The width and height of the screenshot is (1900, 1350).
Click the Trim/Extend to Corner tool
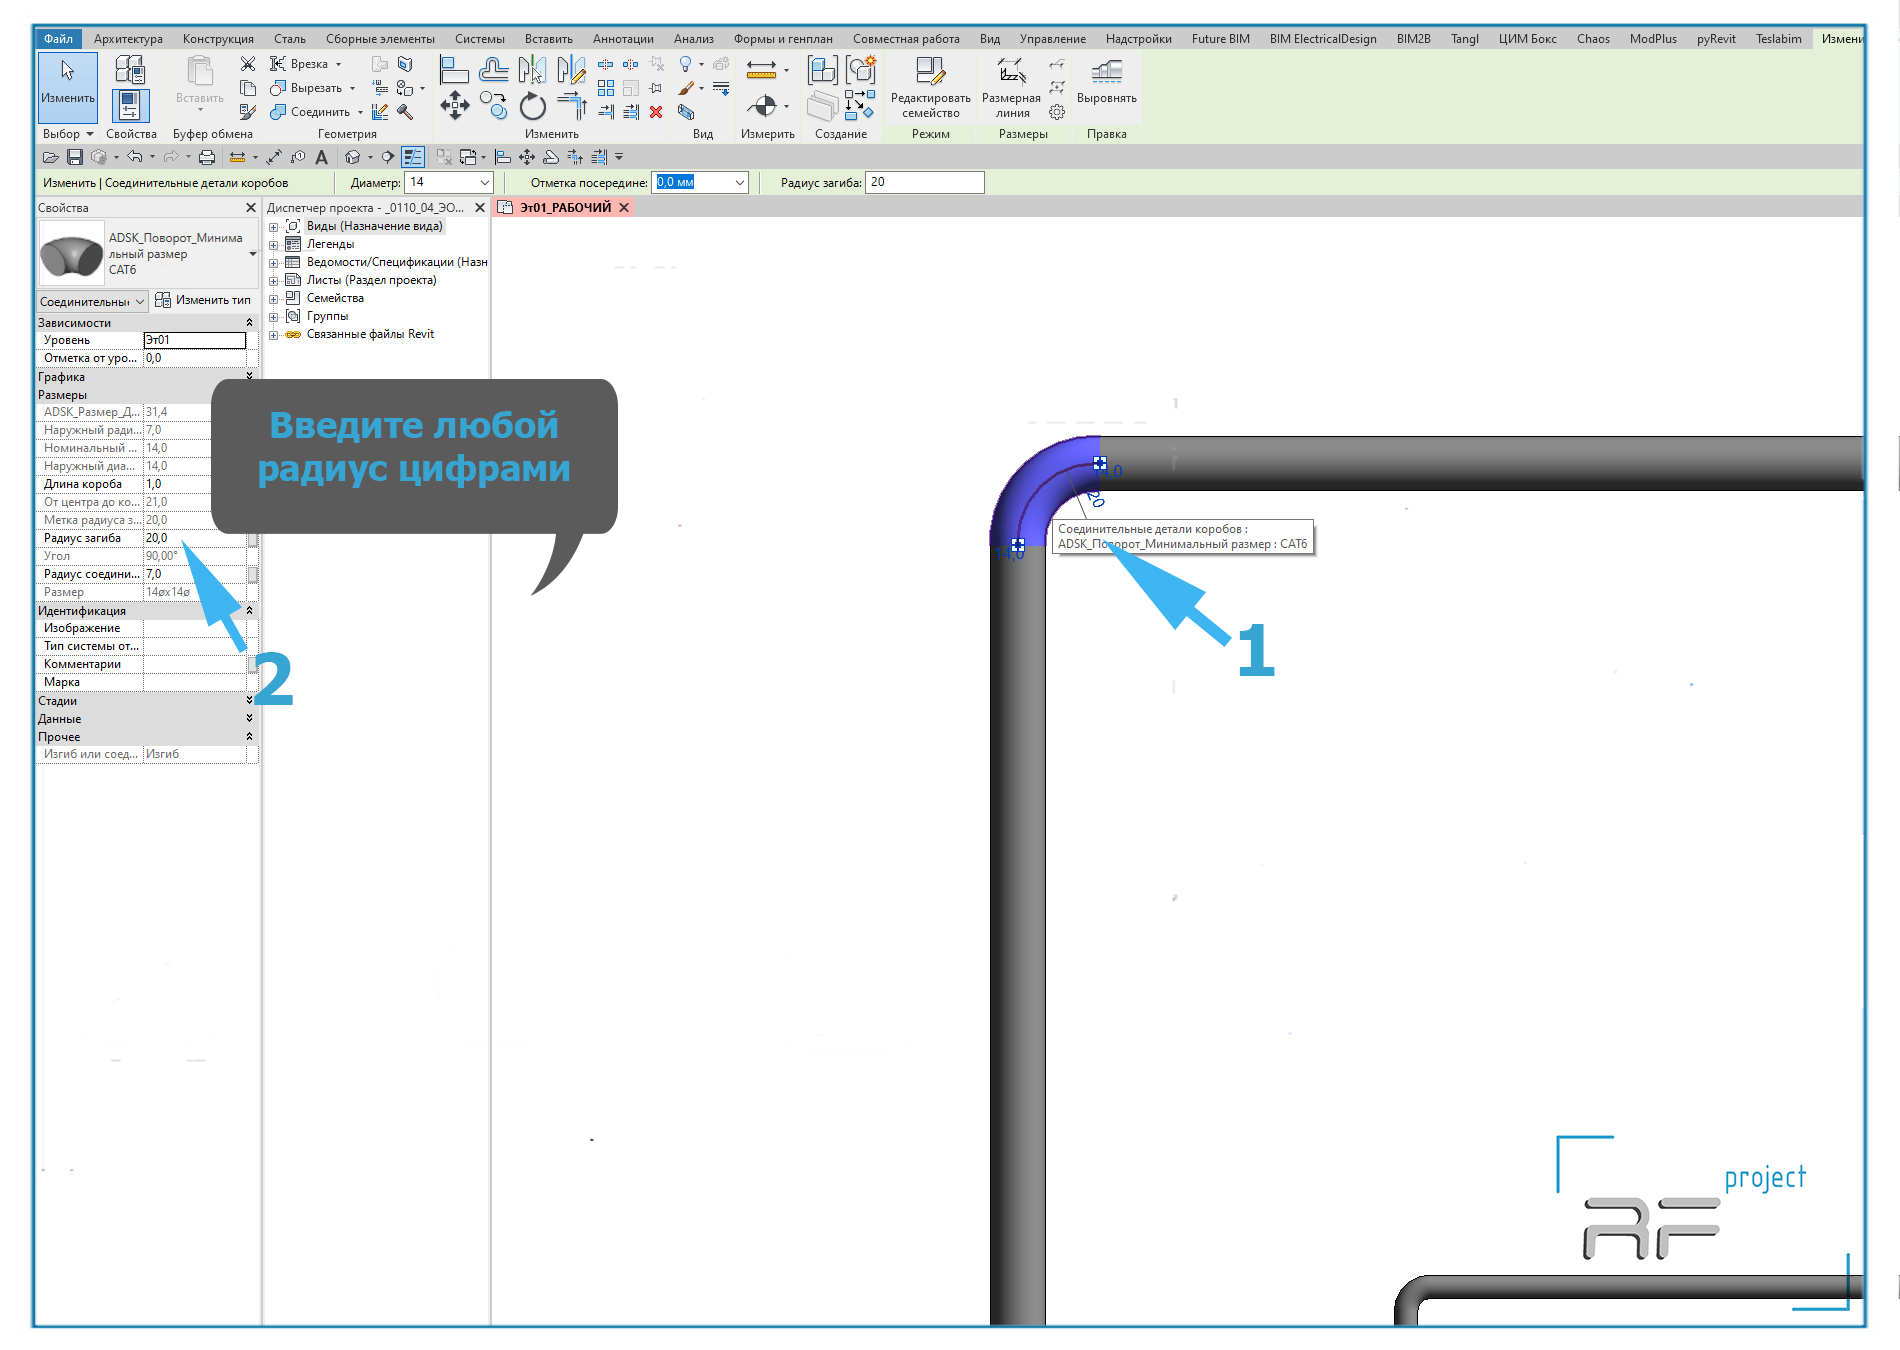coord(572,105)
